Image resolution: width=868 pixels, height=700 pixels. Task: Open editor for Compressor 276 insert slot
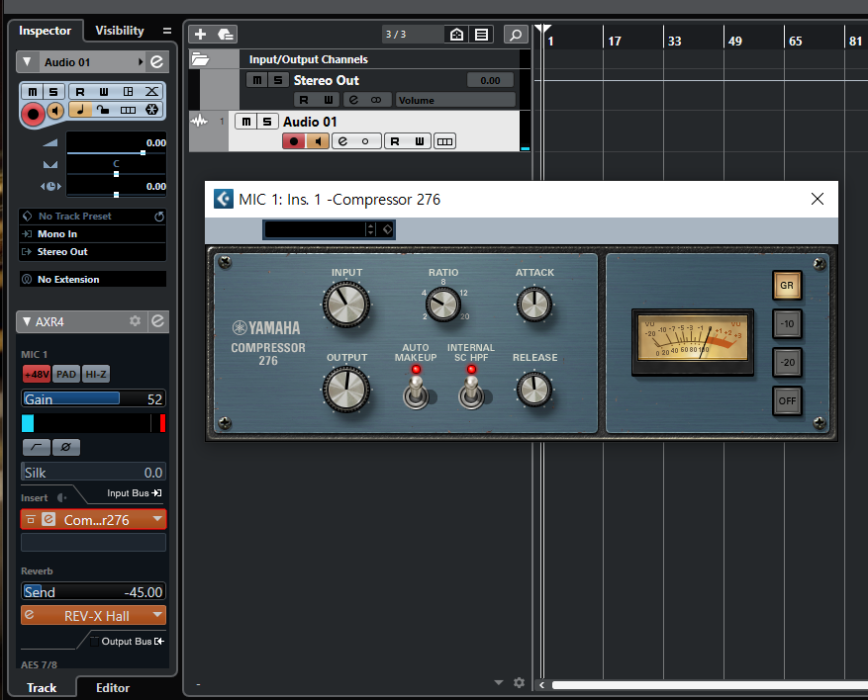[x=49, y=520]
